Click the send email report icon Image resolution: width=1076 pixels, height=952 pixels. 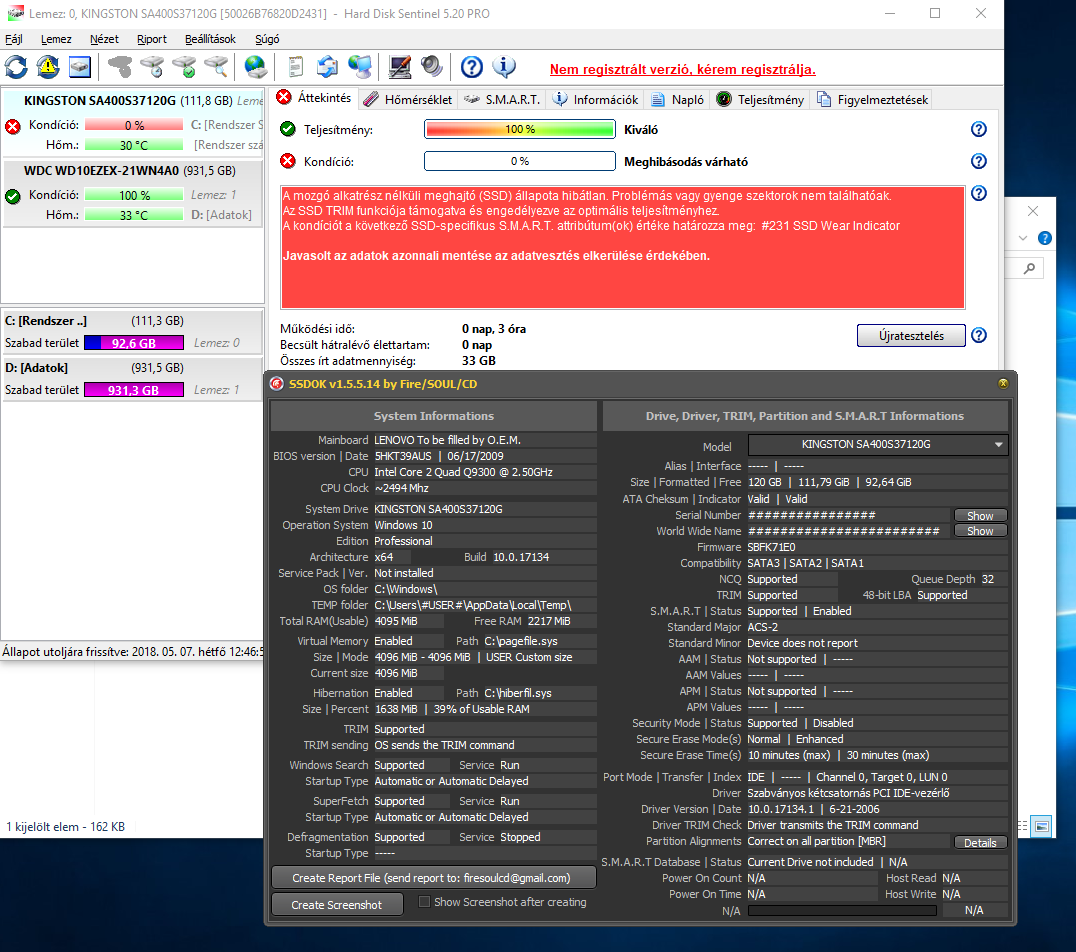(327, 67)
